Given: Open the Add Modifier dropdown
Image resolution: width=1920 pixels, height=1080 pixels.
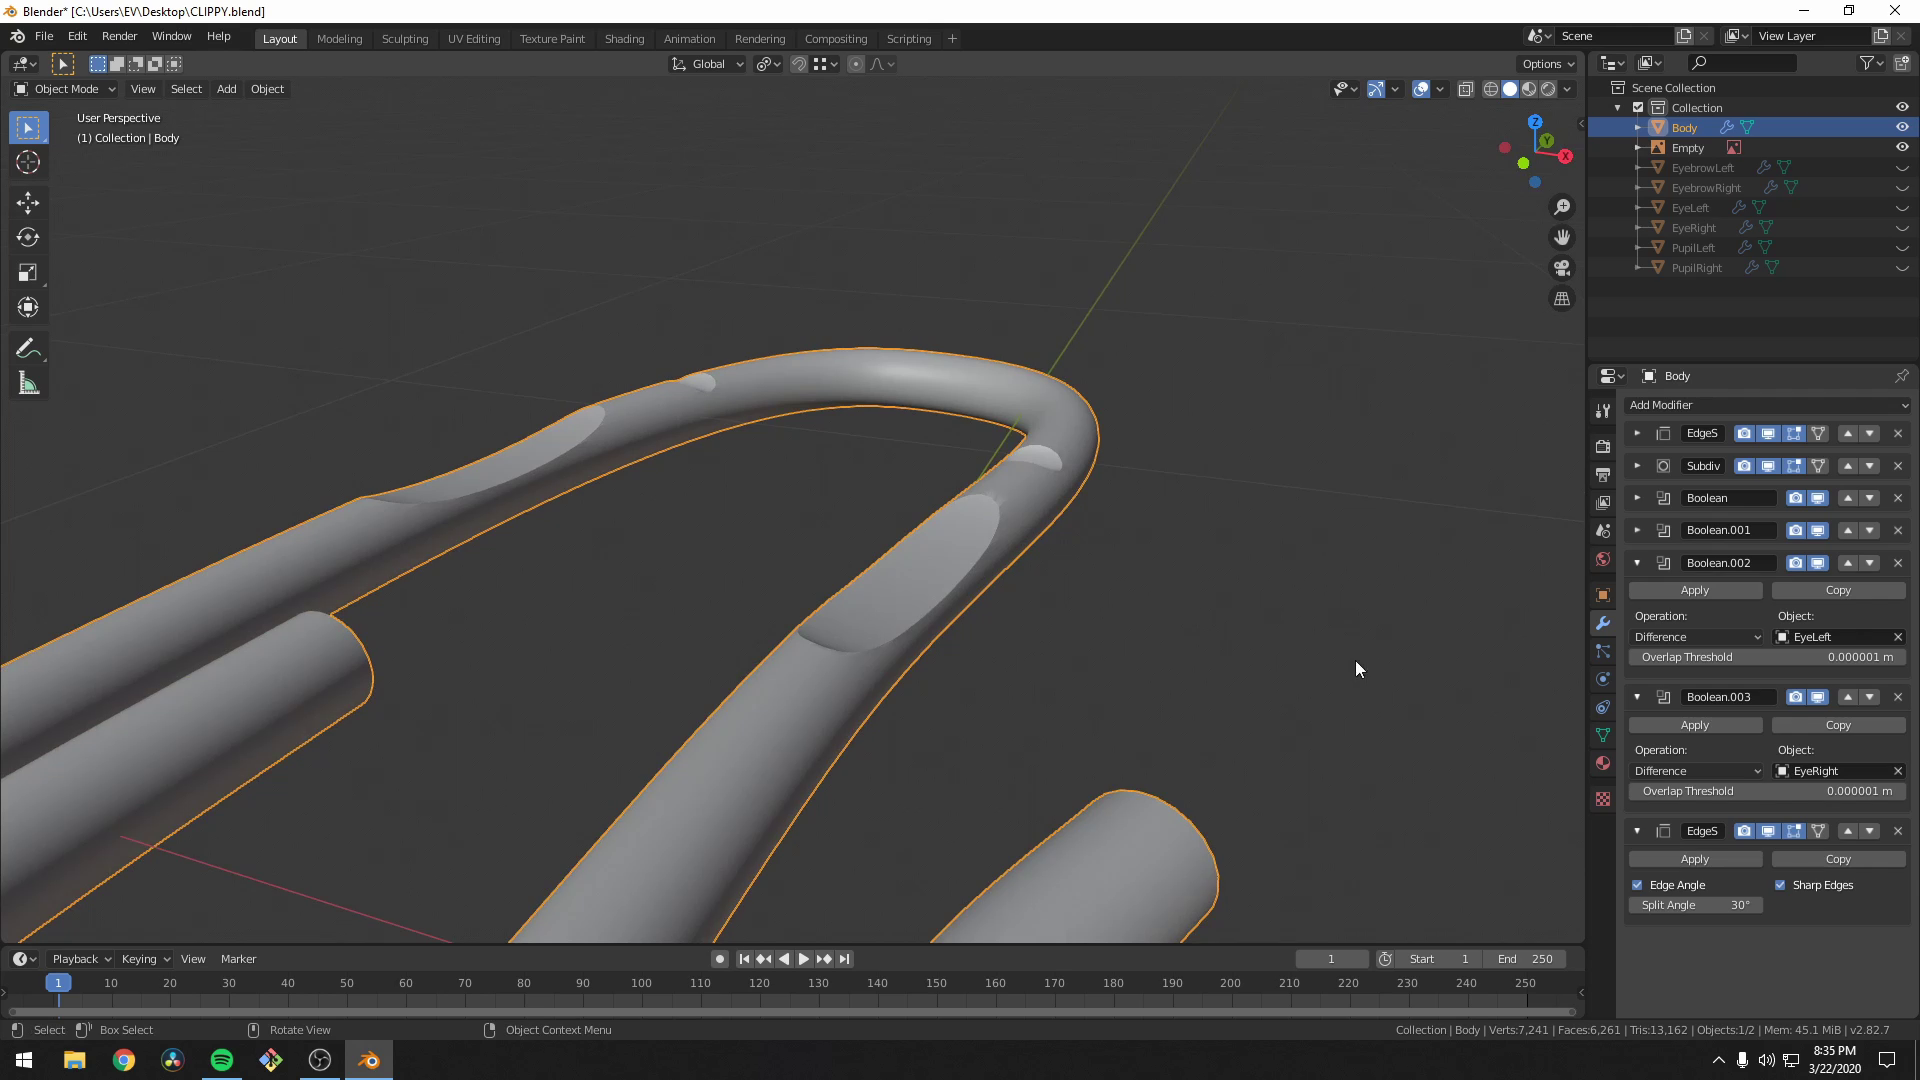Looking at the screenshot, I should [x=1768, y=405].
